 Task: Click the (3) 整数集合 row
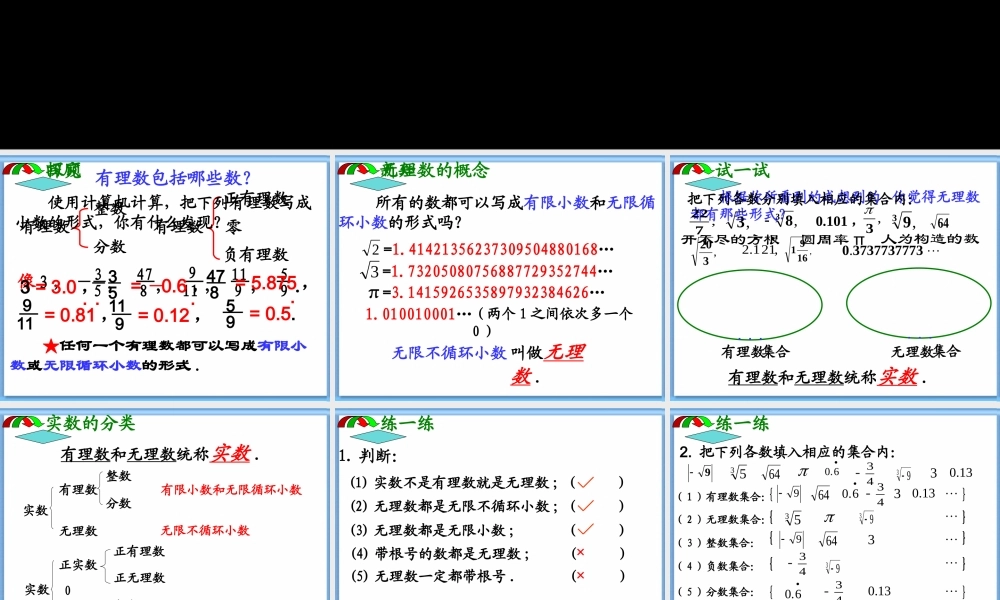pos(822,541)
